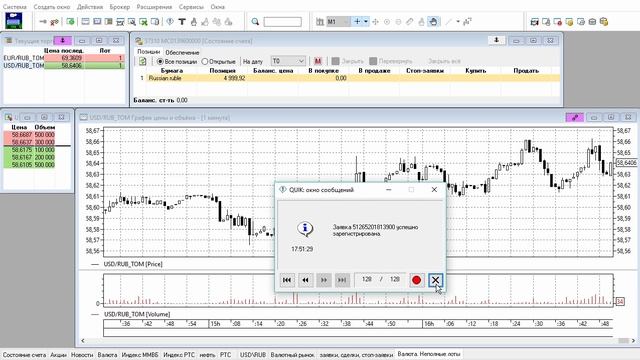
Task: Select the Открытые radio button
Action: click(x=205, y=61)
